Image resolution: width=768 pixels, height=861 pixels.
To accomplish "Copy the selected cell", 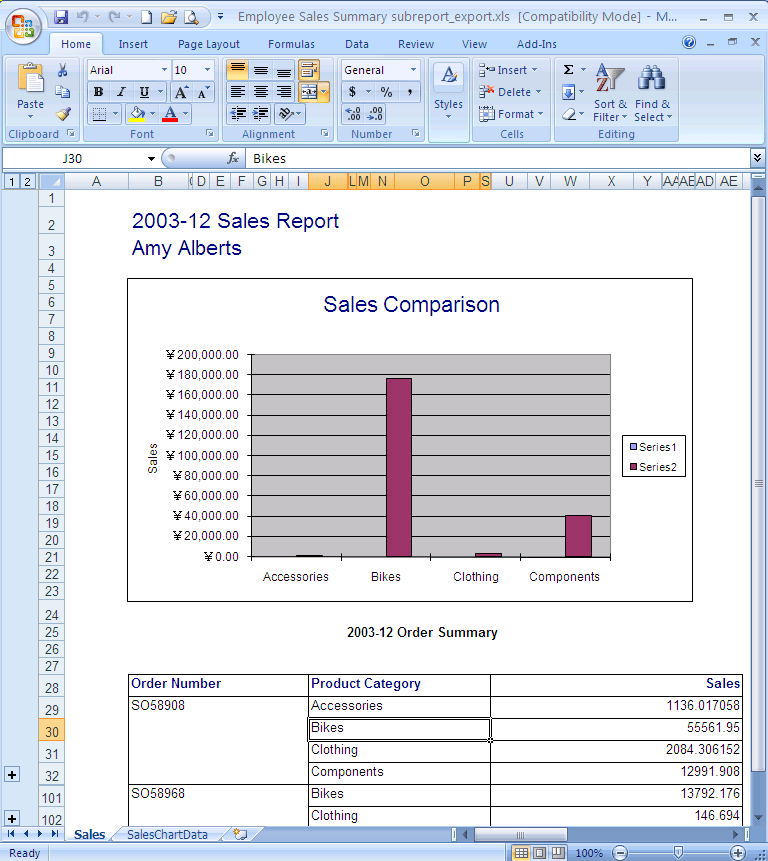I will click(63, 92).
